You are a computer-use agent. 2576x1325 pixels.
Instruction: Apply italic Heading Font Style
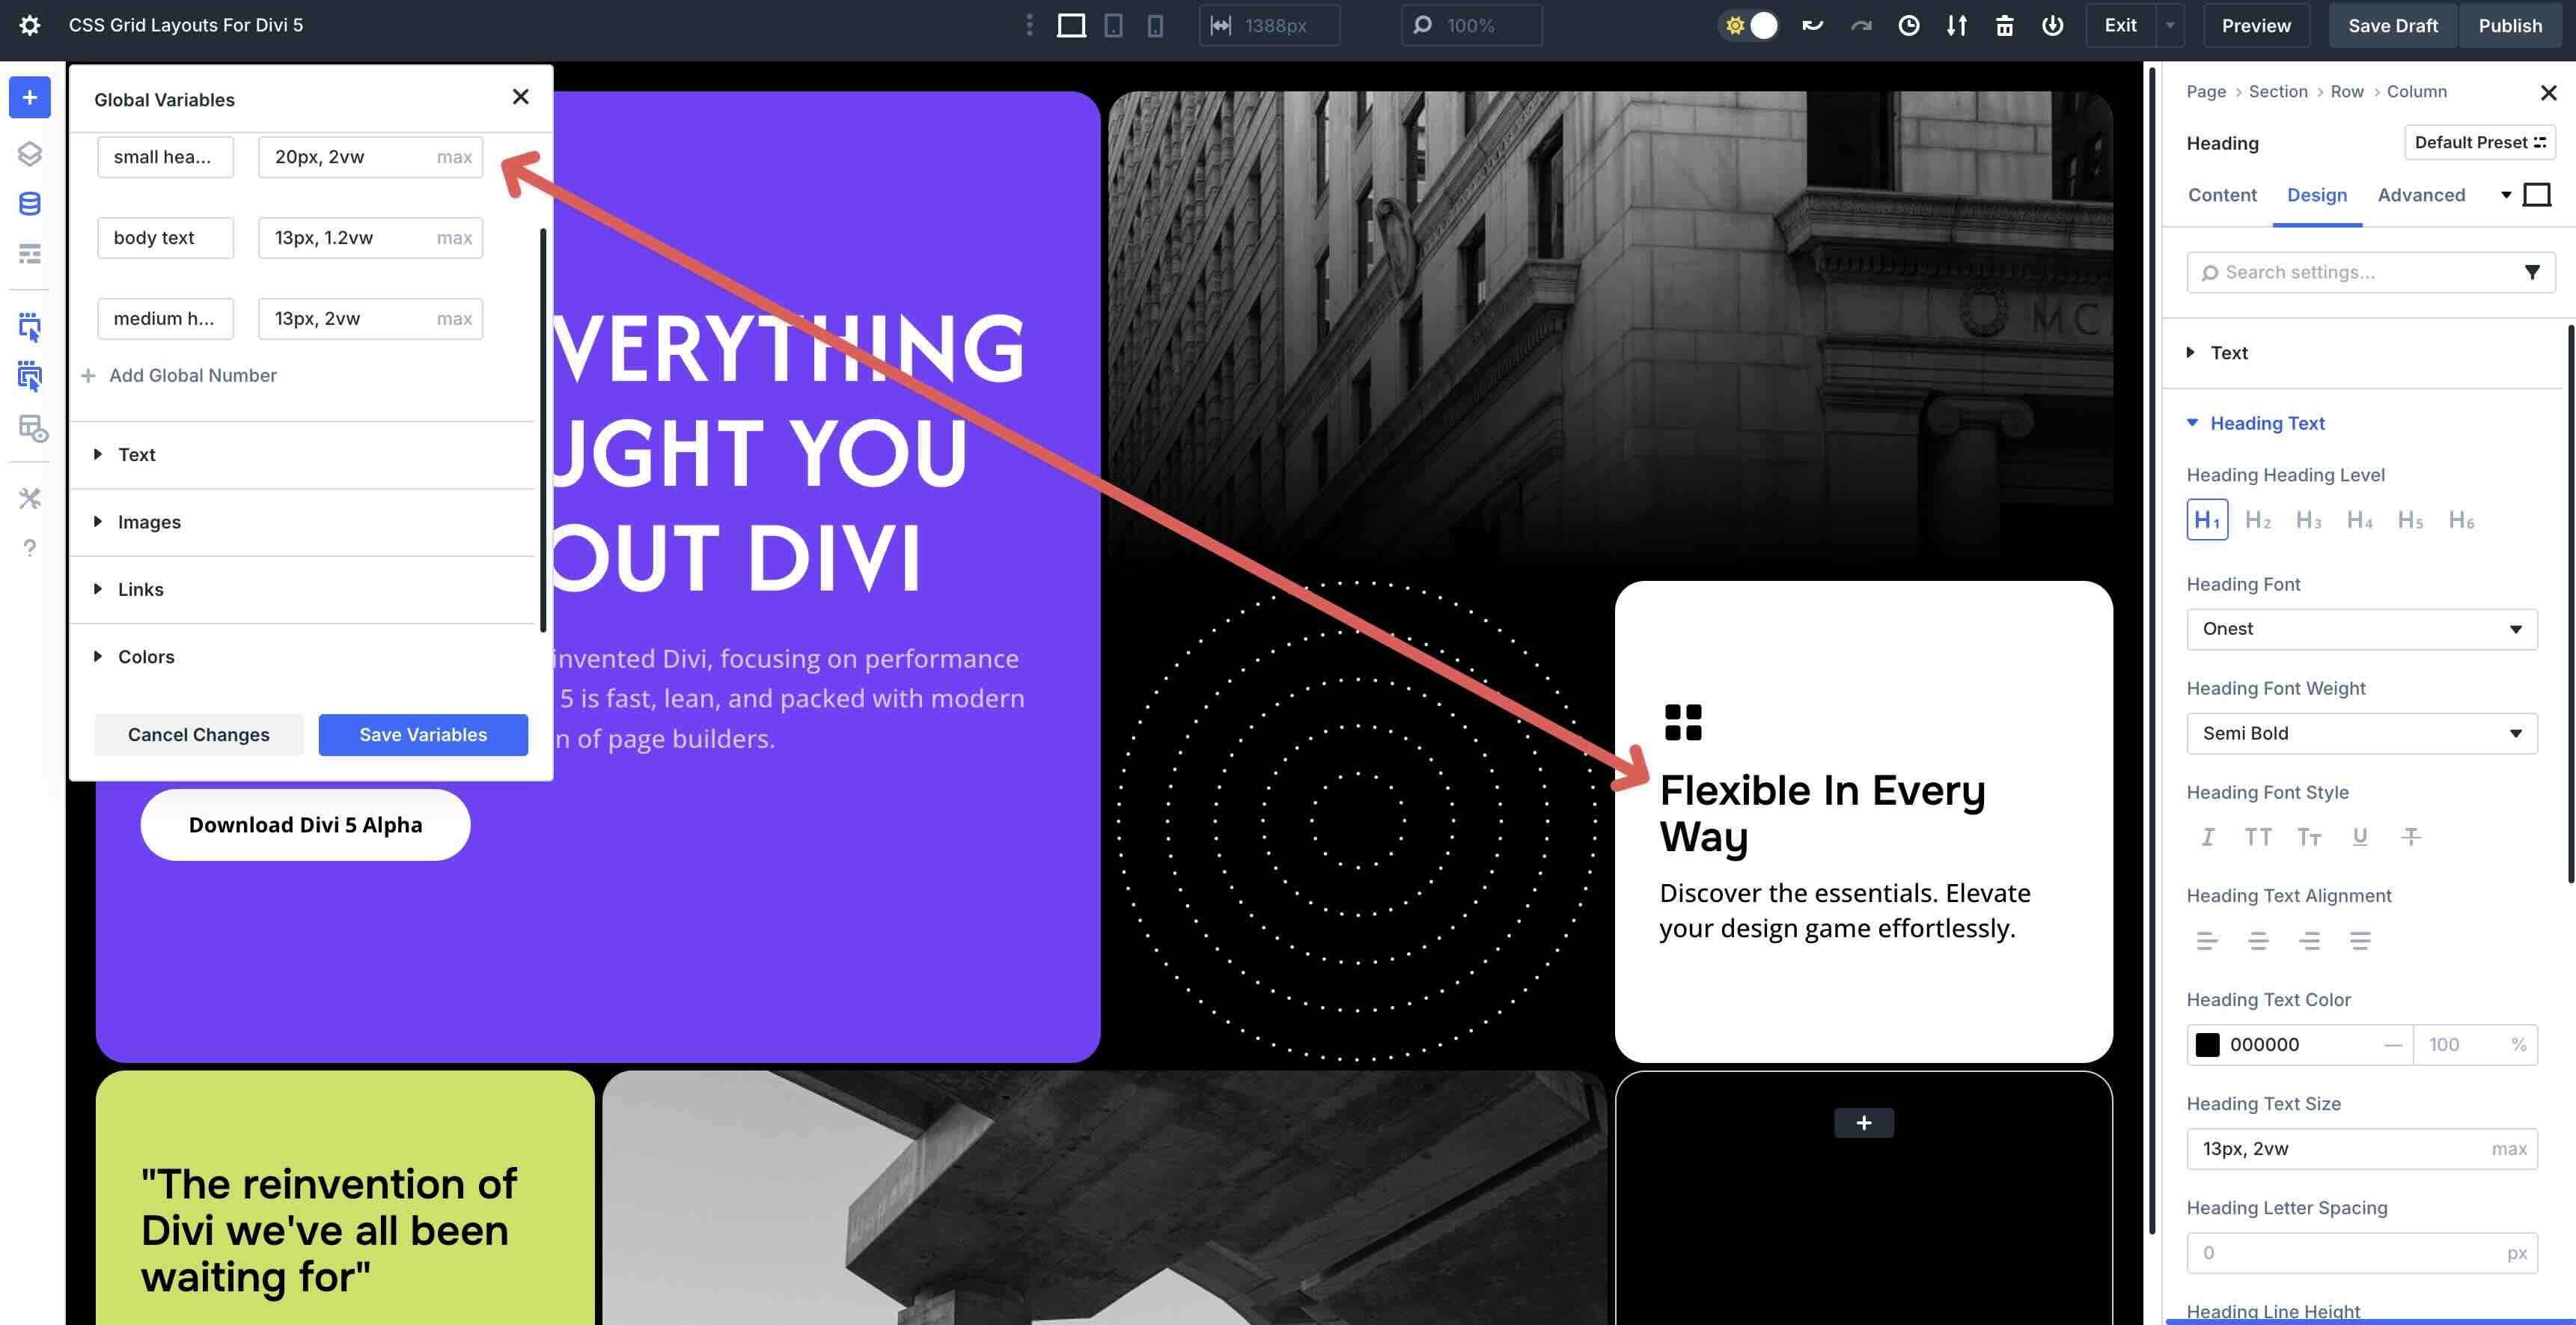coord(2208,837)
